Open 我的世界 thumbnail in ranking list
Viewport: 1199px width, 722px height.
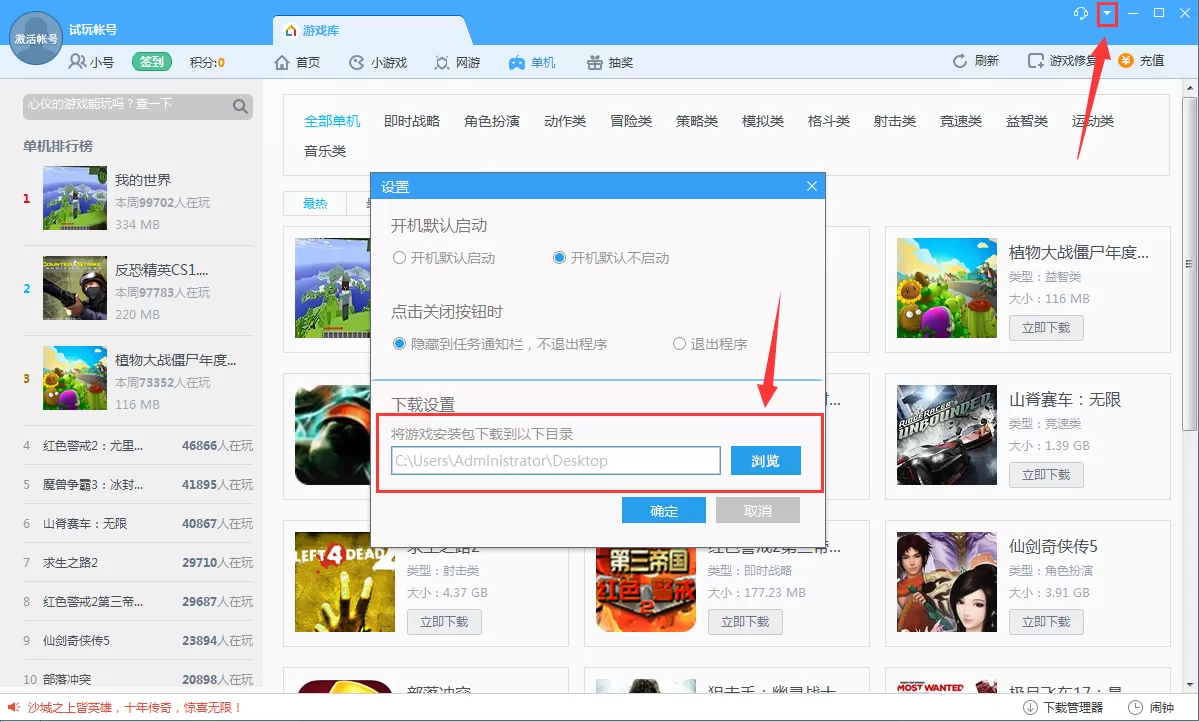click(75, 198)
